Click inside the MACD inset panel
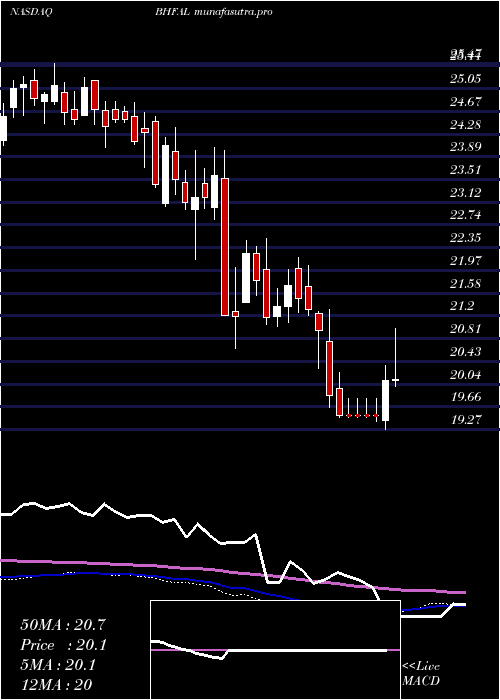 click(x=275, y=650)
